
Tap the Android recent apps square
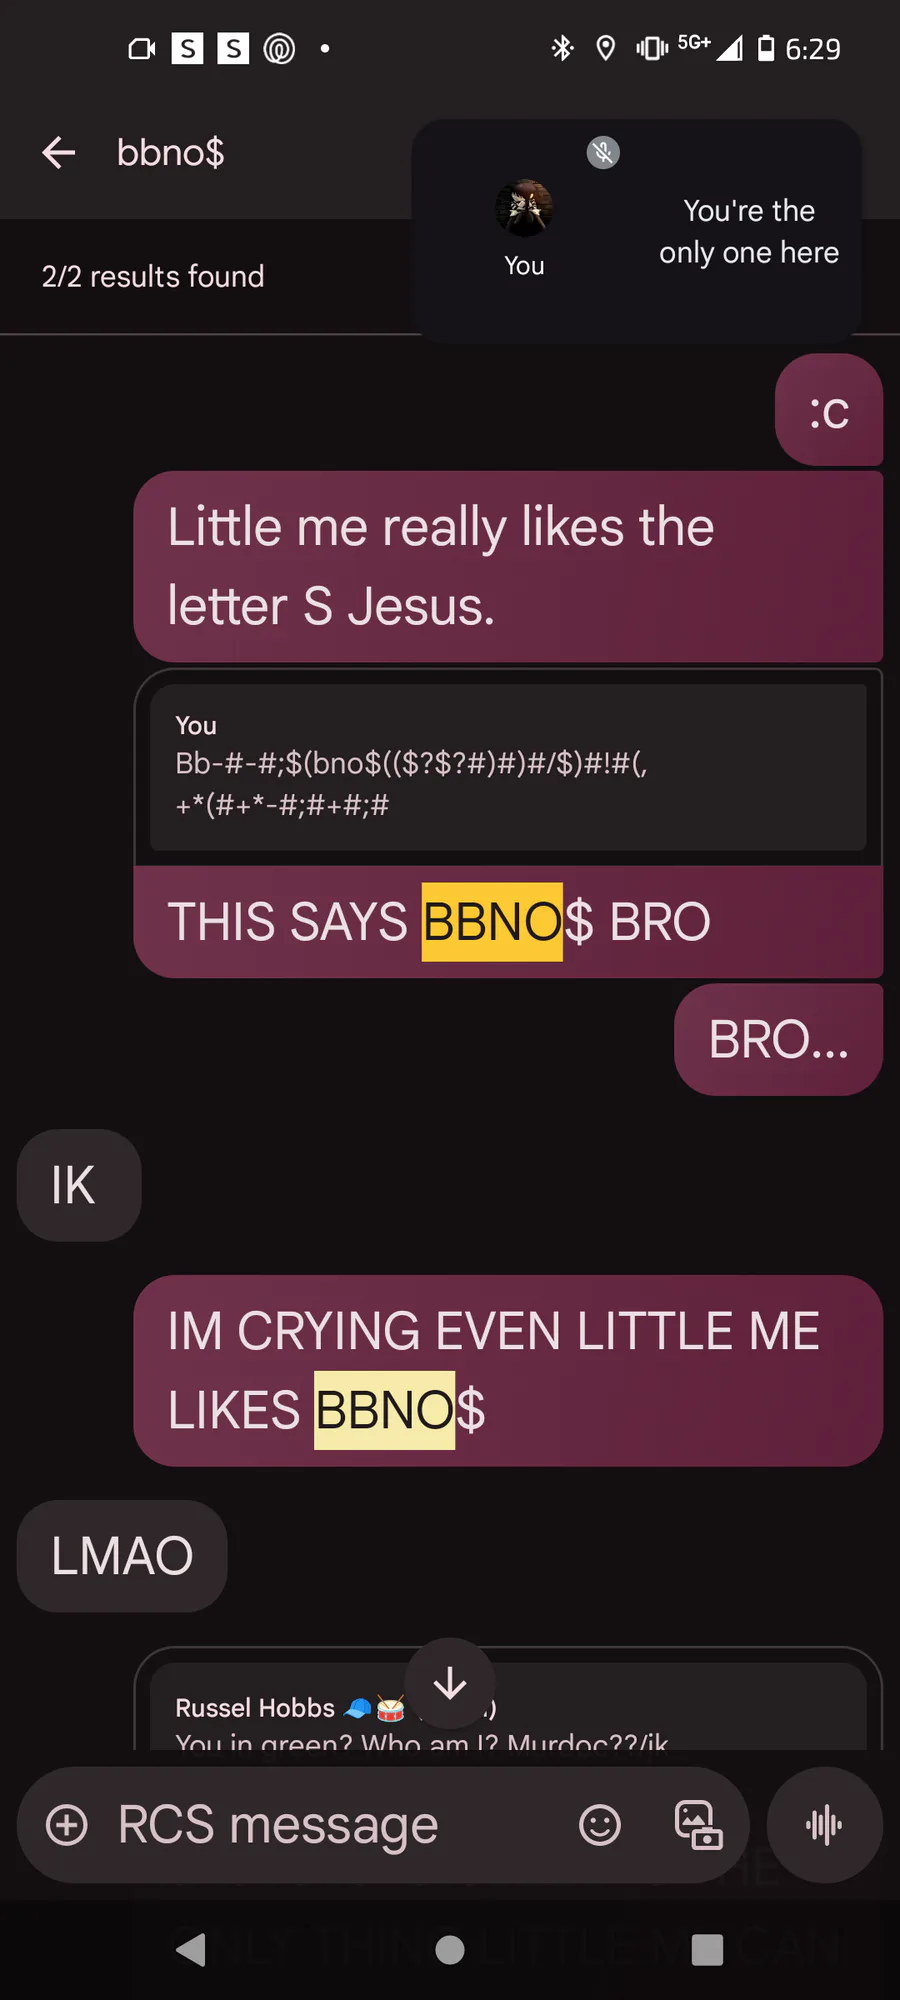[x=707, y=1949]
